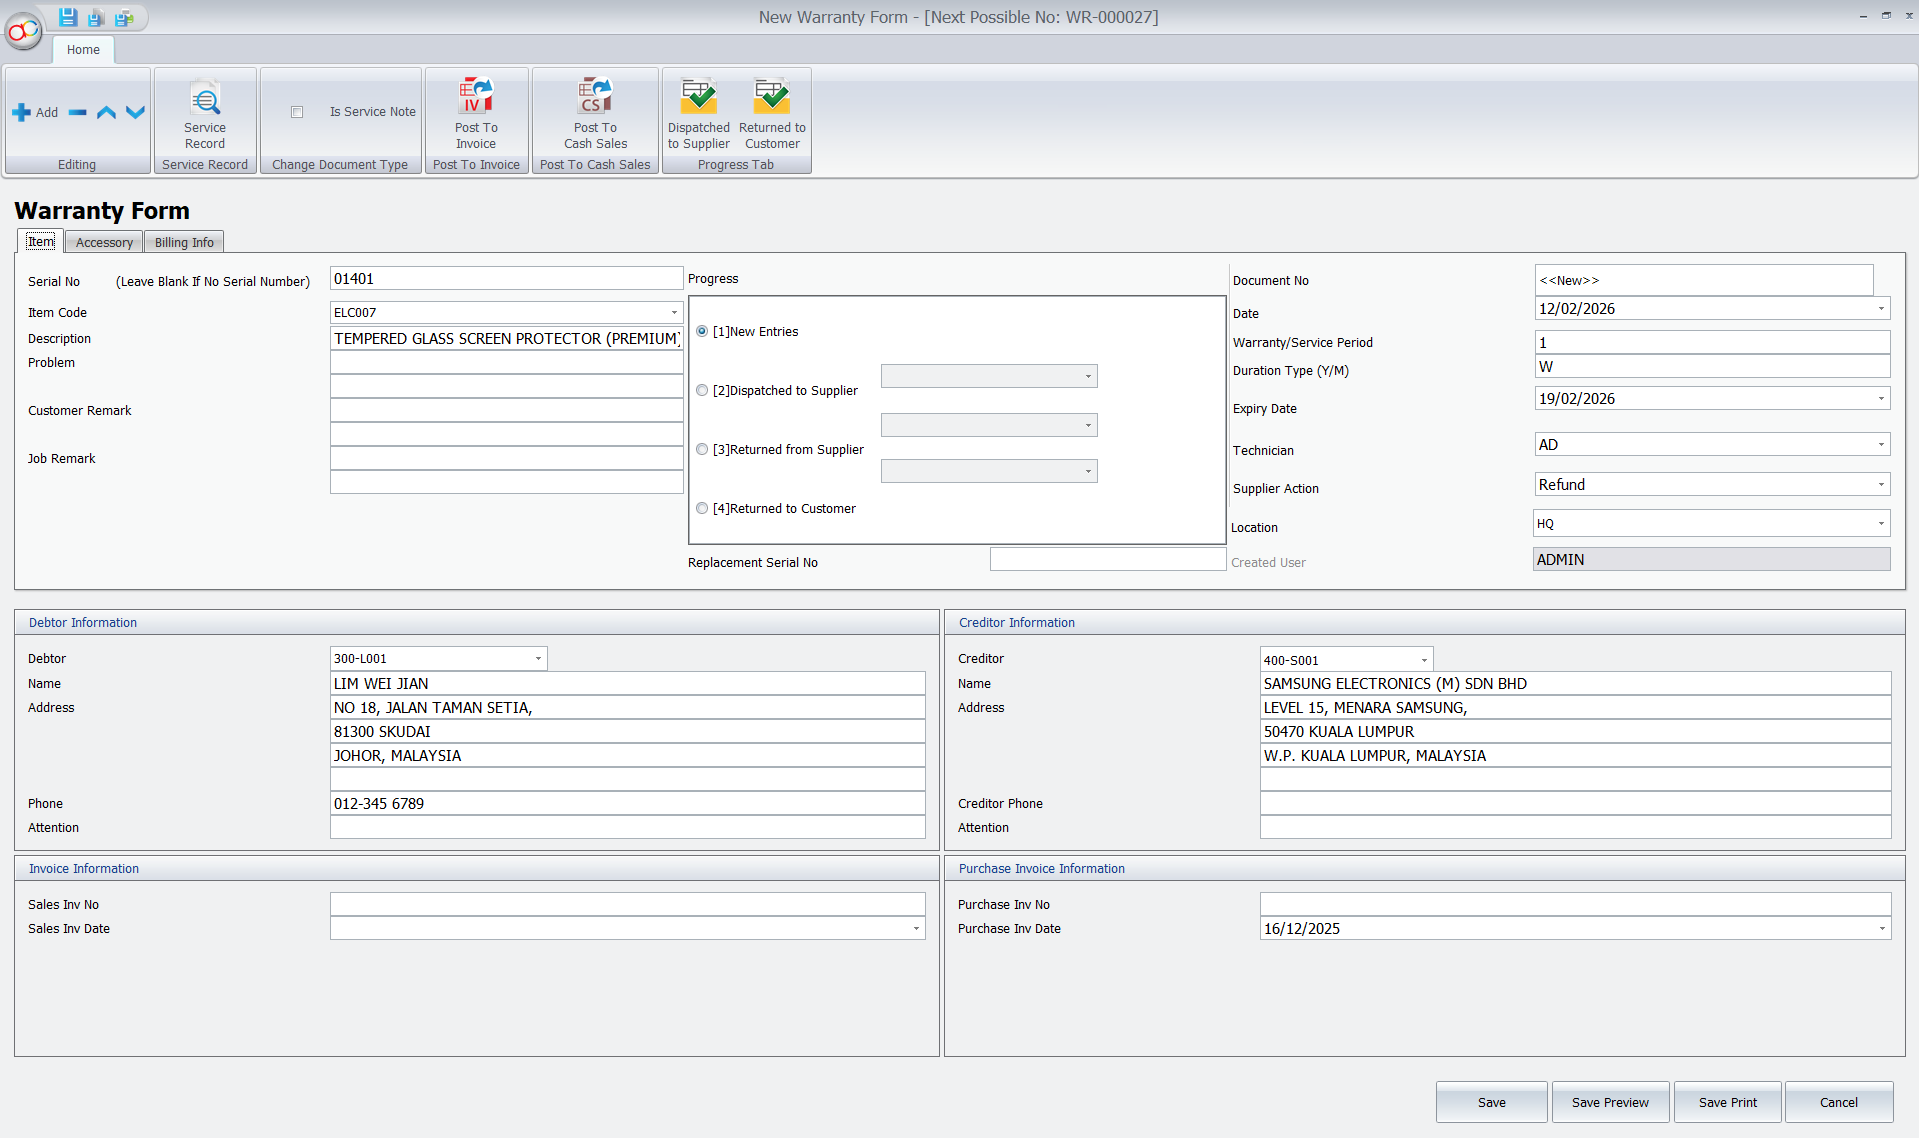Screen dimensions: 1919x1138
Task: Click Dispatched to Supplier icon
Action: click(699, 97)
